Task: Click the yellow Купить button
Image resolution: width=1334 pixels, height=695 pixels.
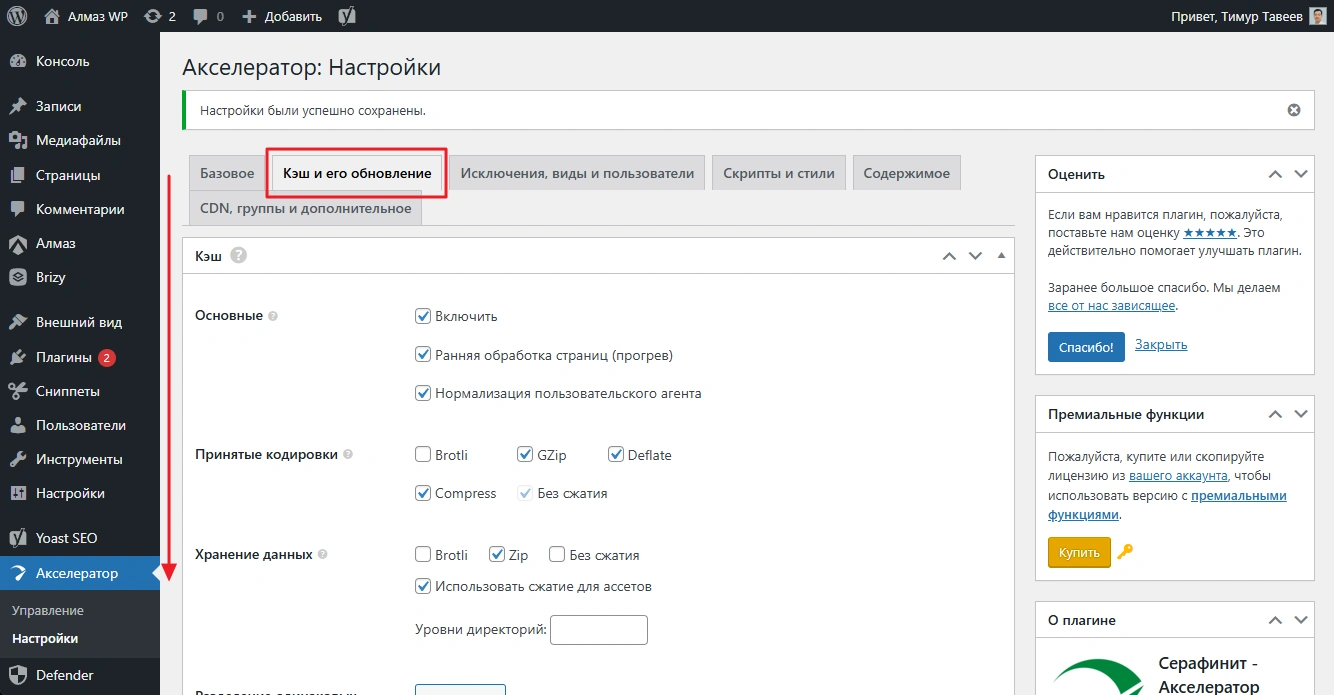Action: pyautogui.click(x=1078, y=552)
